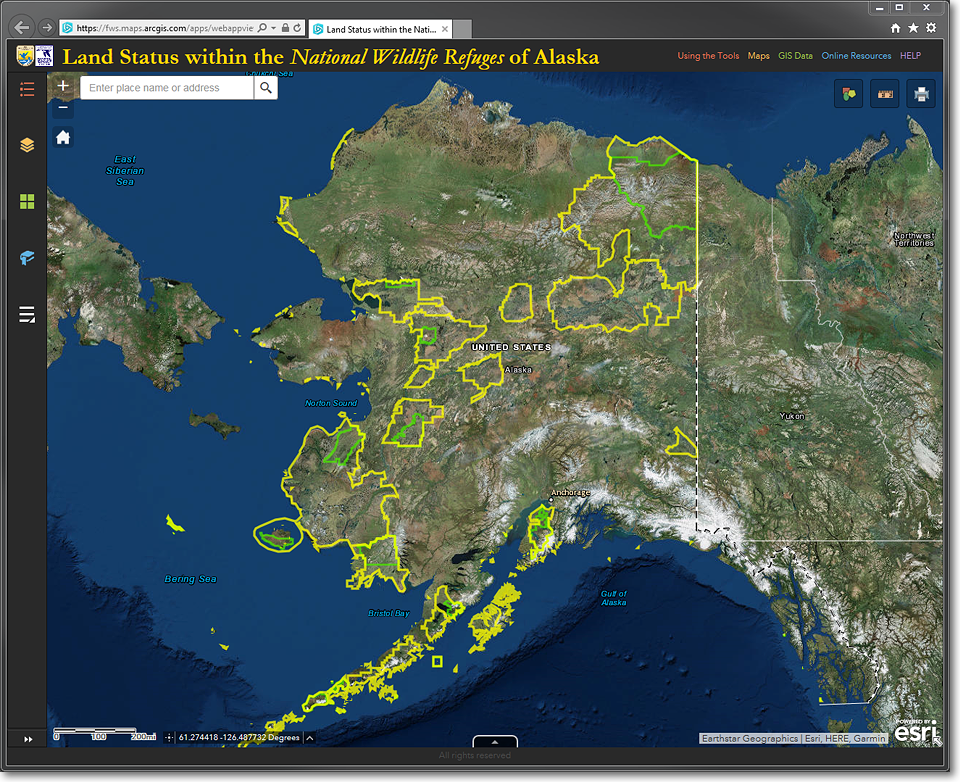Expand the bottom attribute table panel
Viewport: 960px width, 782px height.
click(x=494, y=742)
